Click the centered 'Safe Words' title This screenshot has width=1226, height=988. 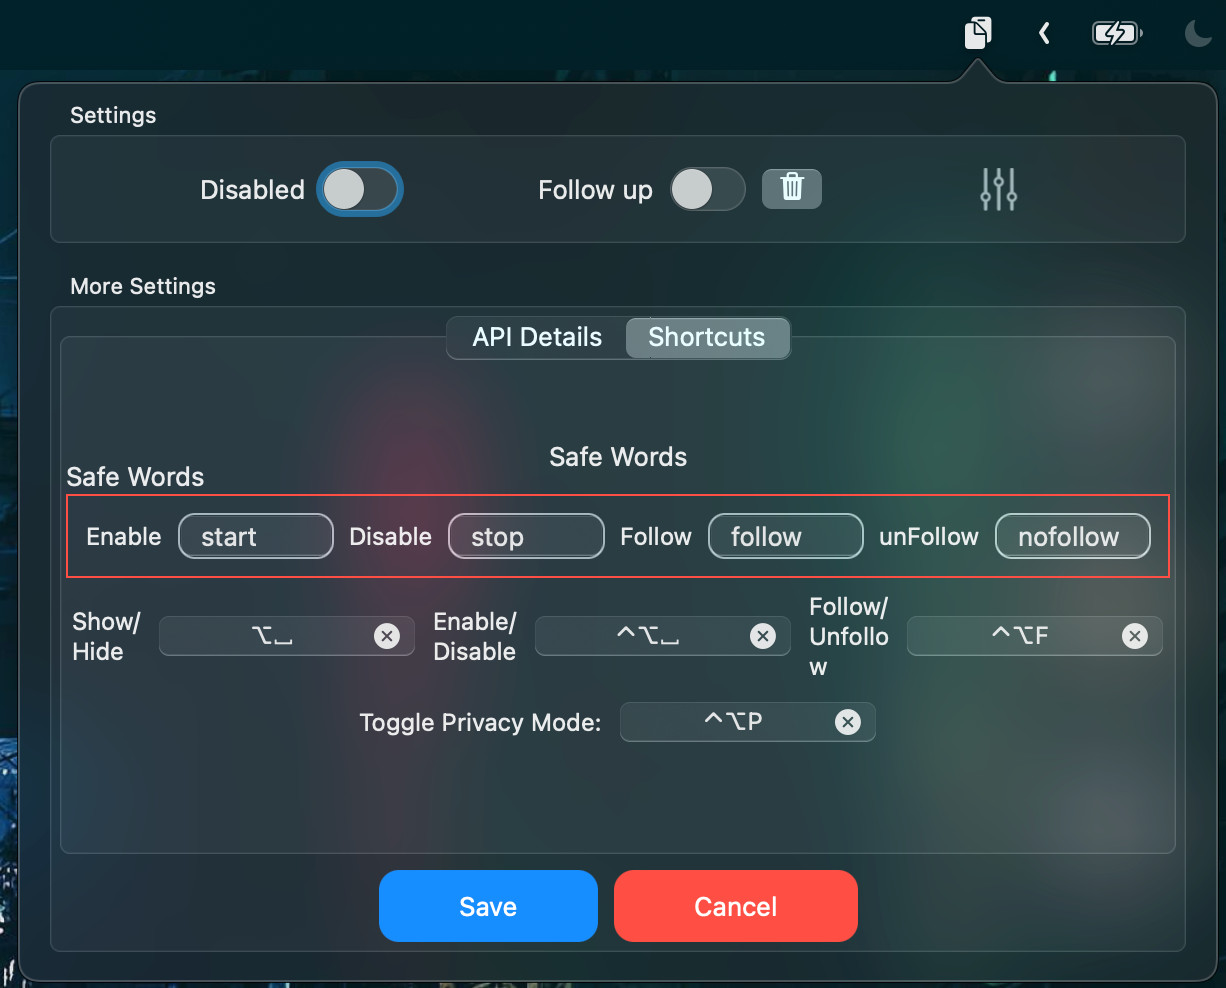click(618, 457)
